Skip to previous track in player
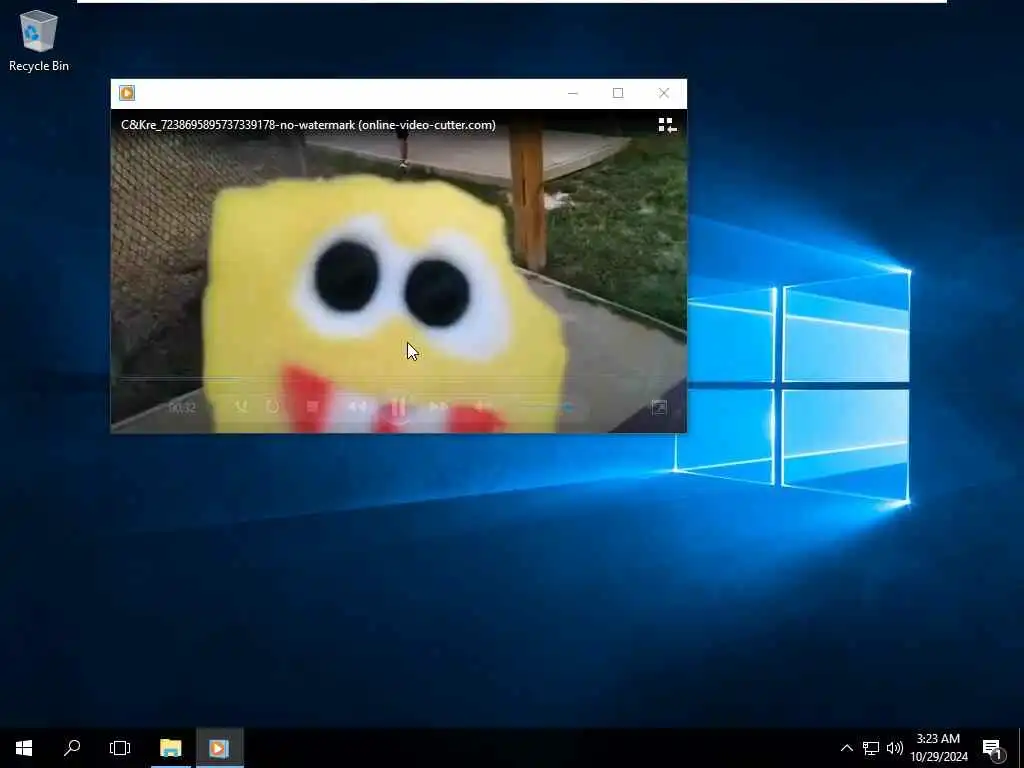Viewport: 1024px width, 768px height. 357,407
